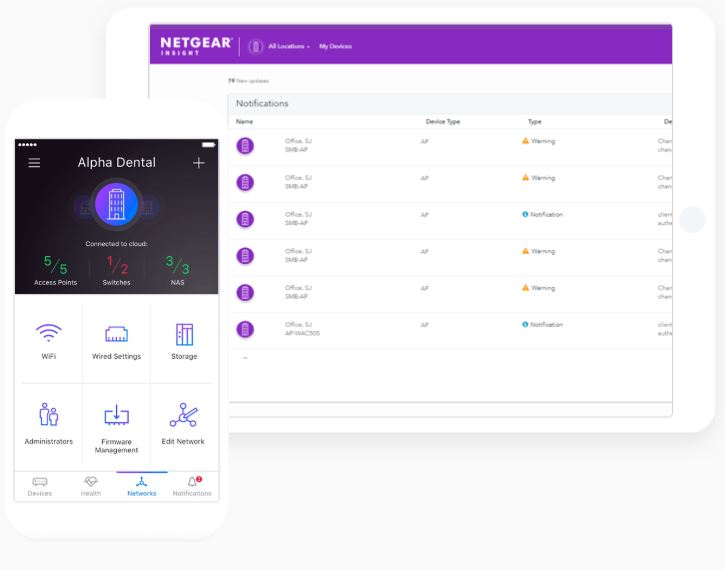
Task: Open the Storage tile
Action: [184, 341]
